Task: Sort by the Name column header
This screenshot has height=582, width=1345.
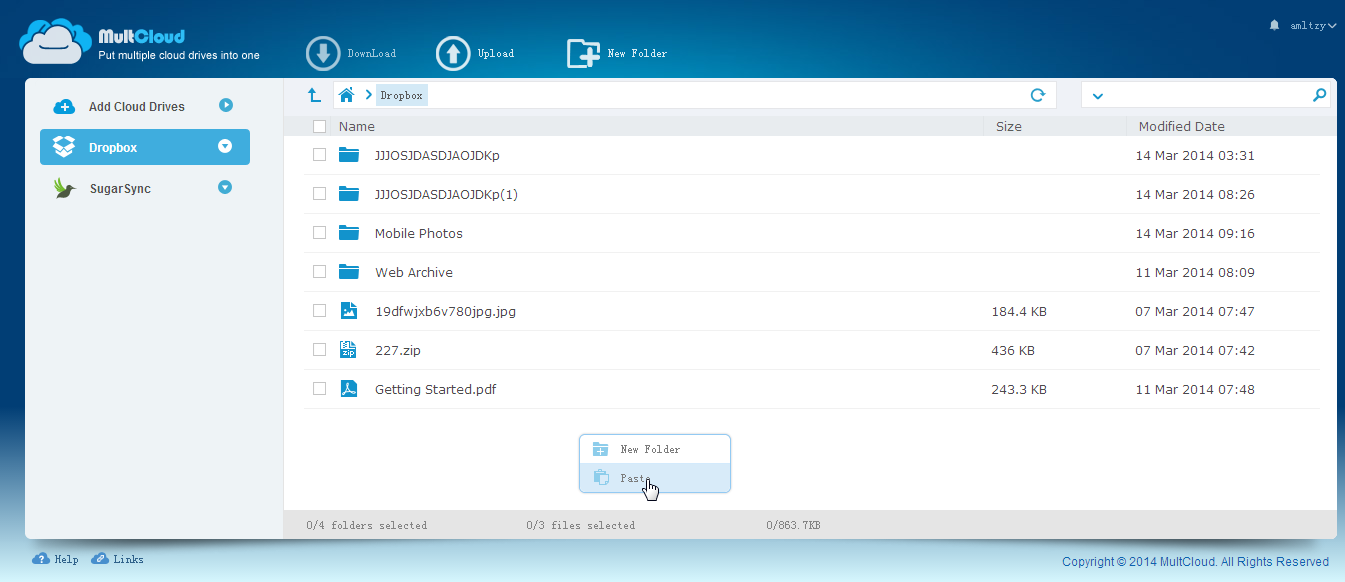Action: click(x=357, y=126)
